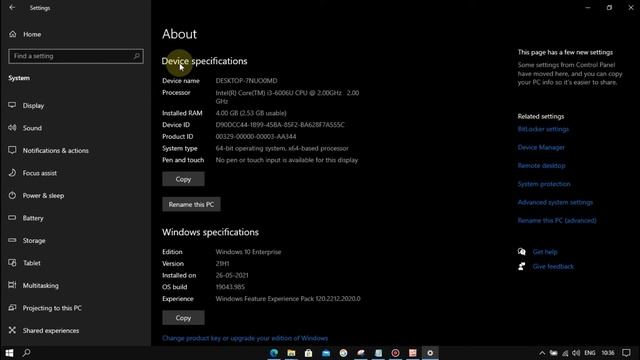Image resolution: width=640 pixels, height=360 pixels.
Task: Click the ENG language indicator
Action: 590,353
